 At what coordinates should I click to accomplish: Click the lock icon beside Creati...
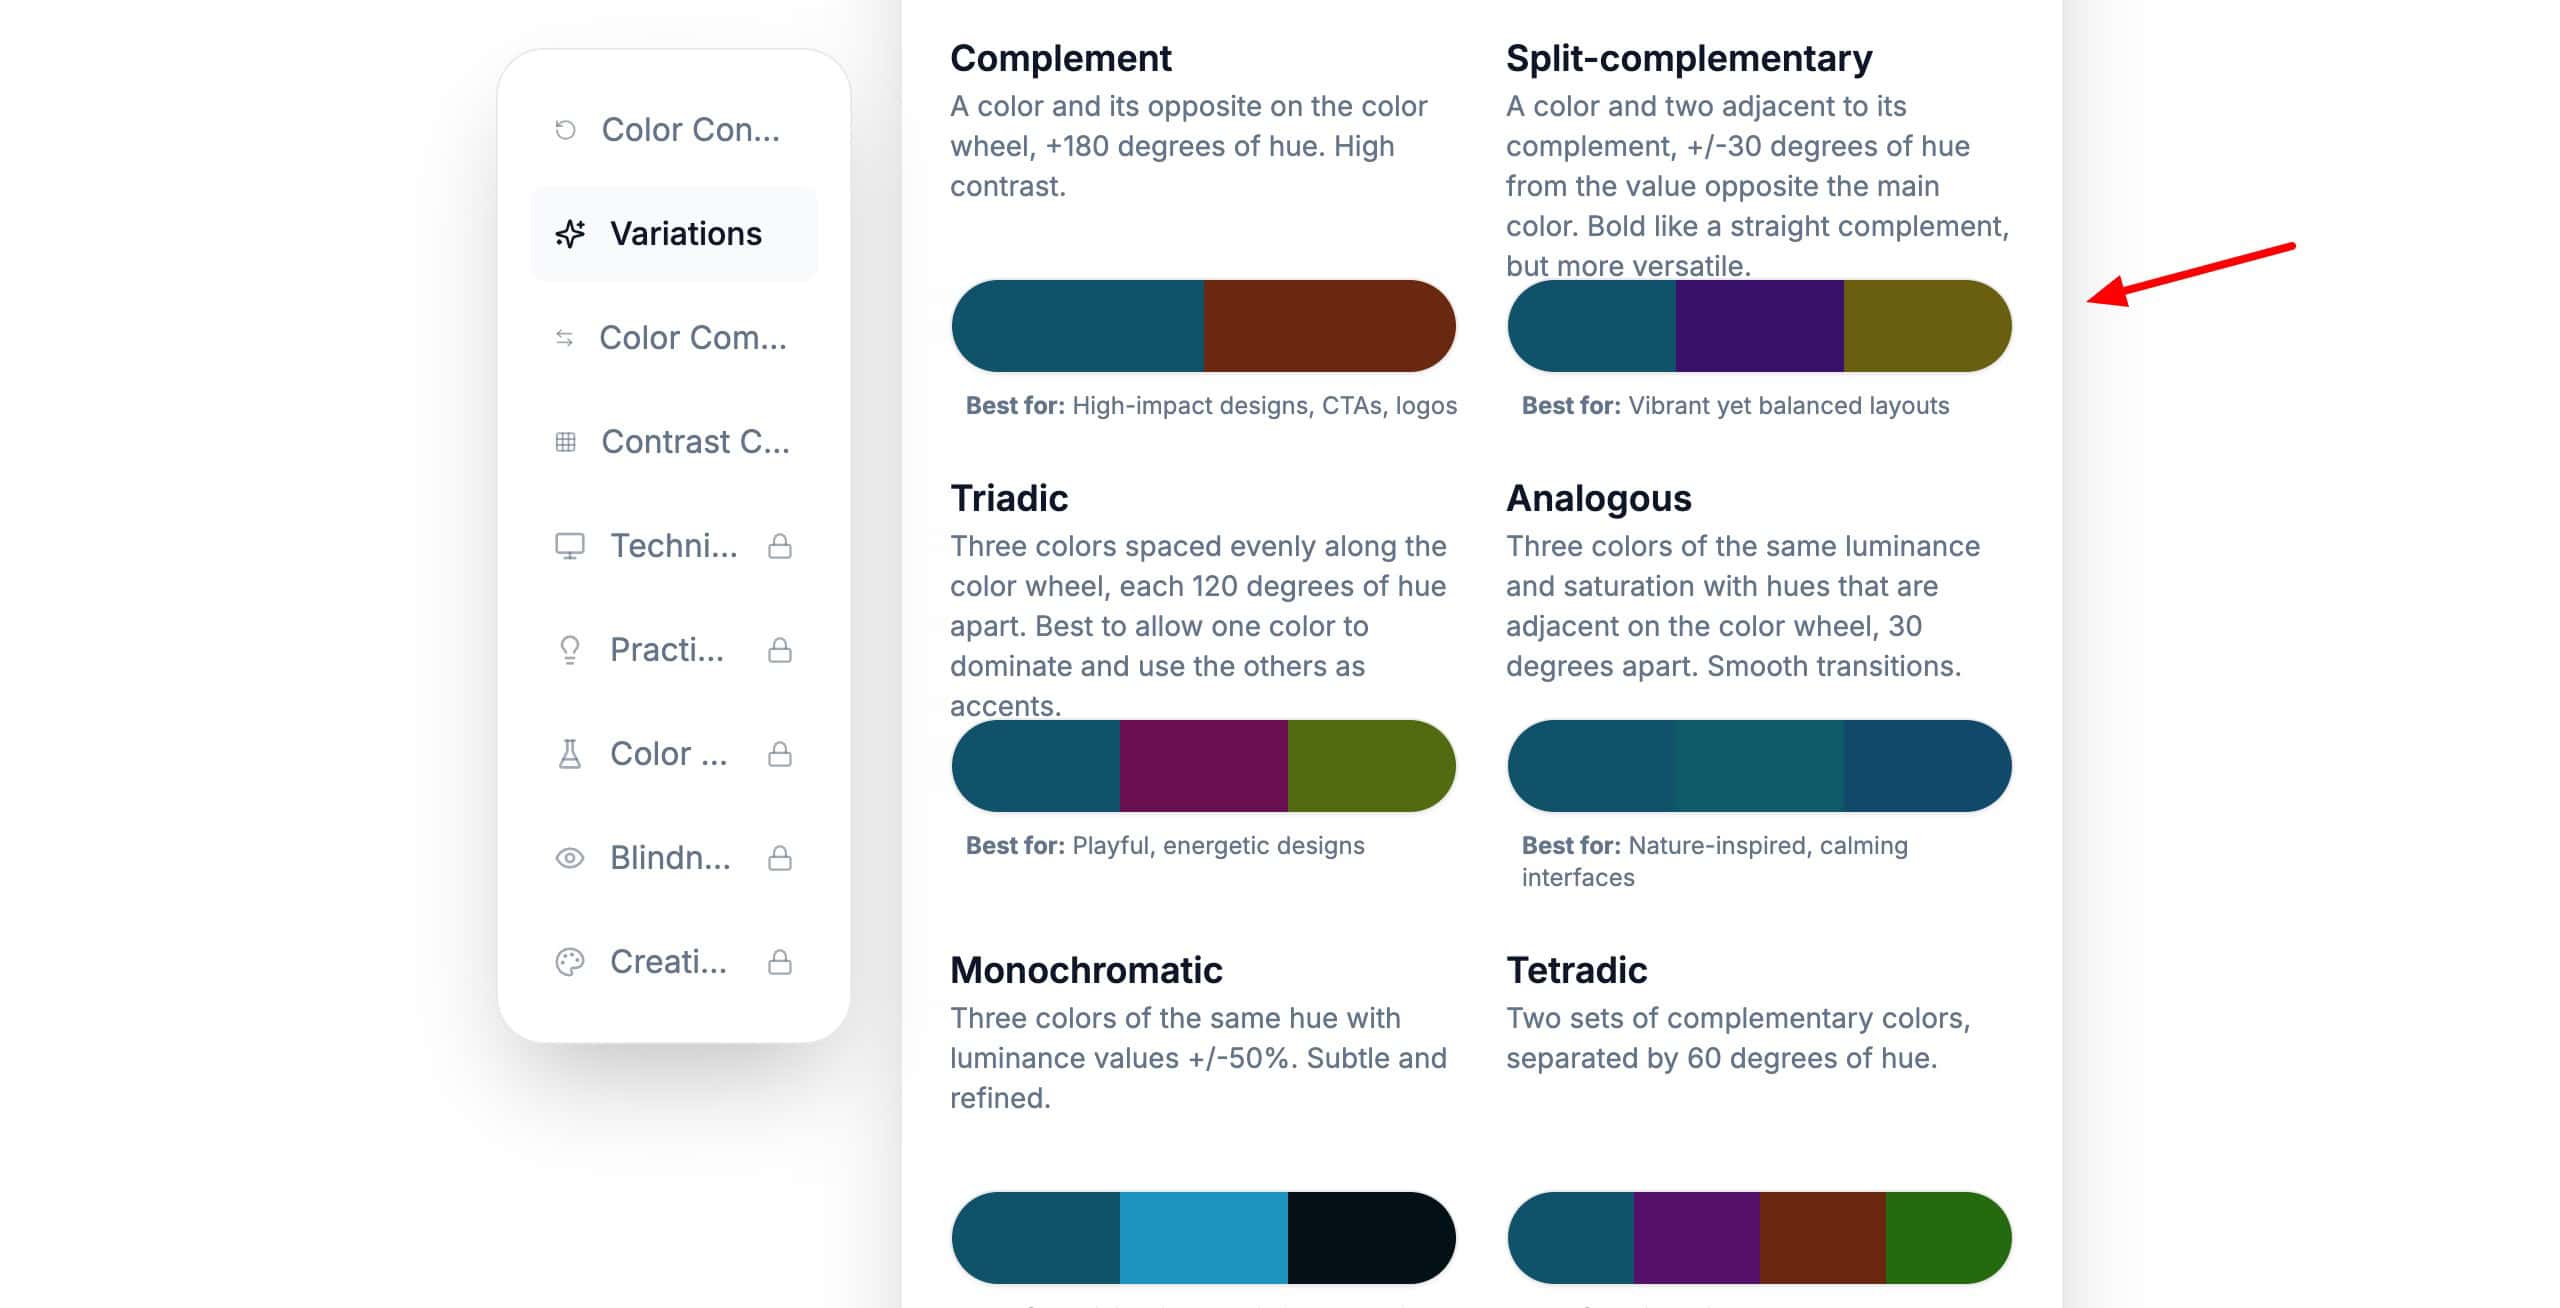click(780, 962)
